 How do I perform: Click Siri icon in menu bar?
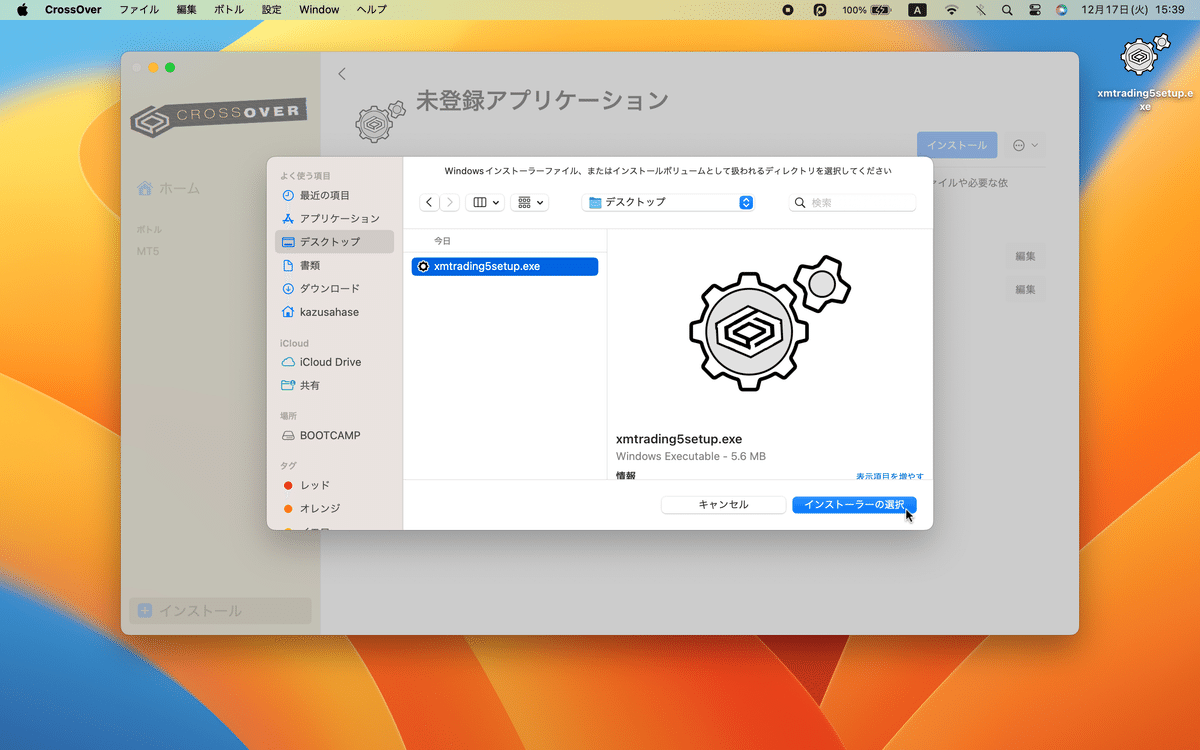click(1061, 10)
